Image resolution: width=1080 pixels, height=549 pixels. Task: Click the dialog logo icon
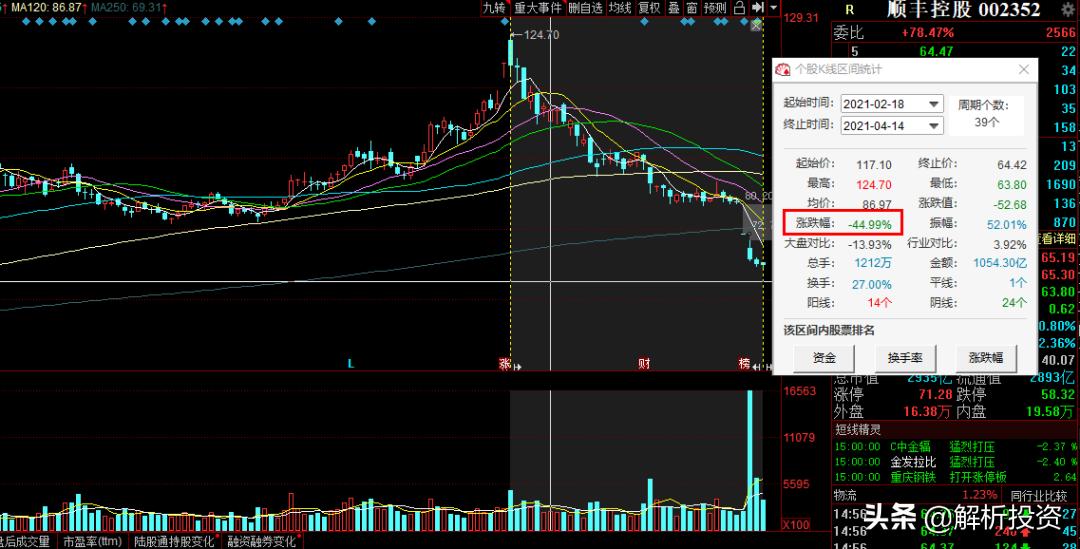click(x=783, y=70)
